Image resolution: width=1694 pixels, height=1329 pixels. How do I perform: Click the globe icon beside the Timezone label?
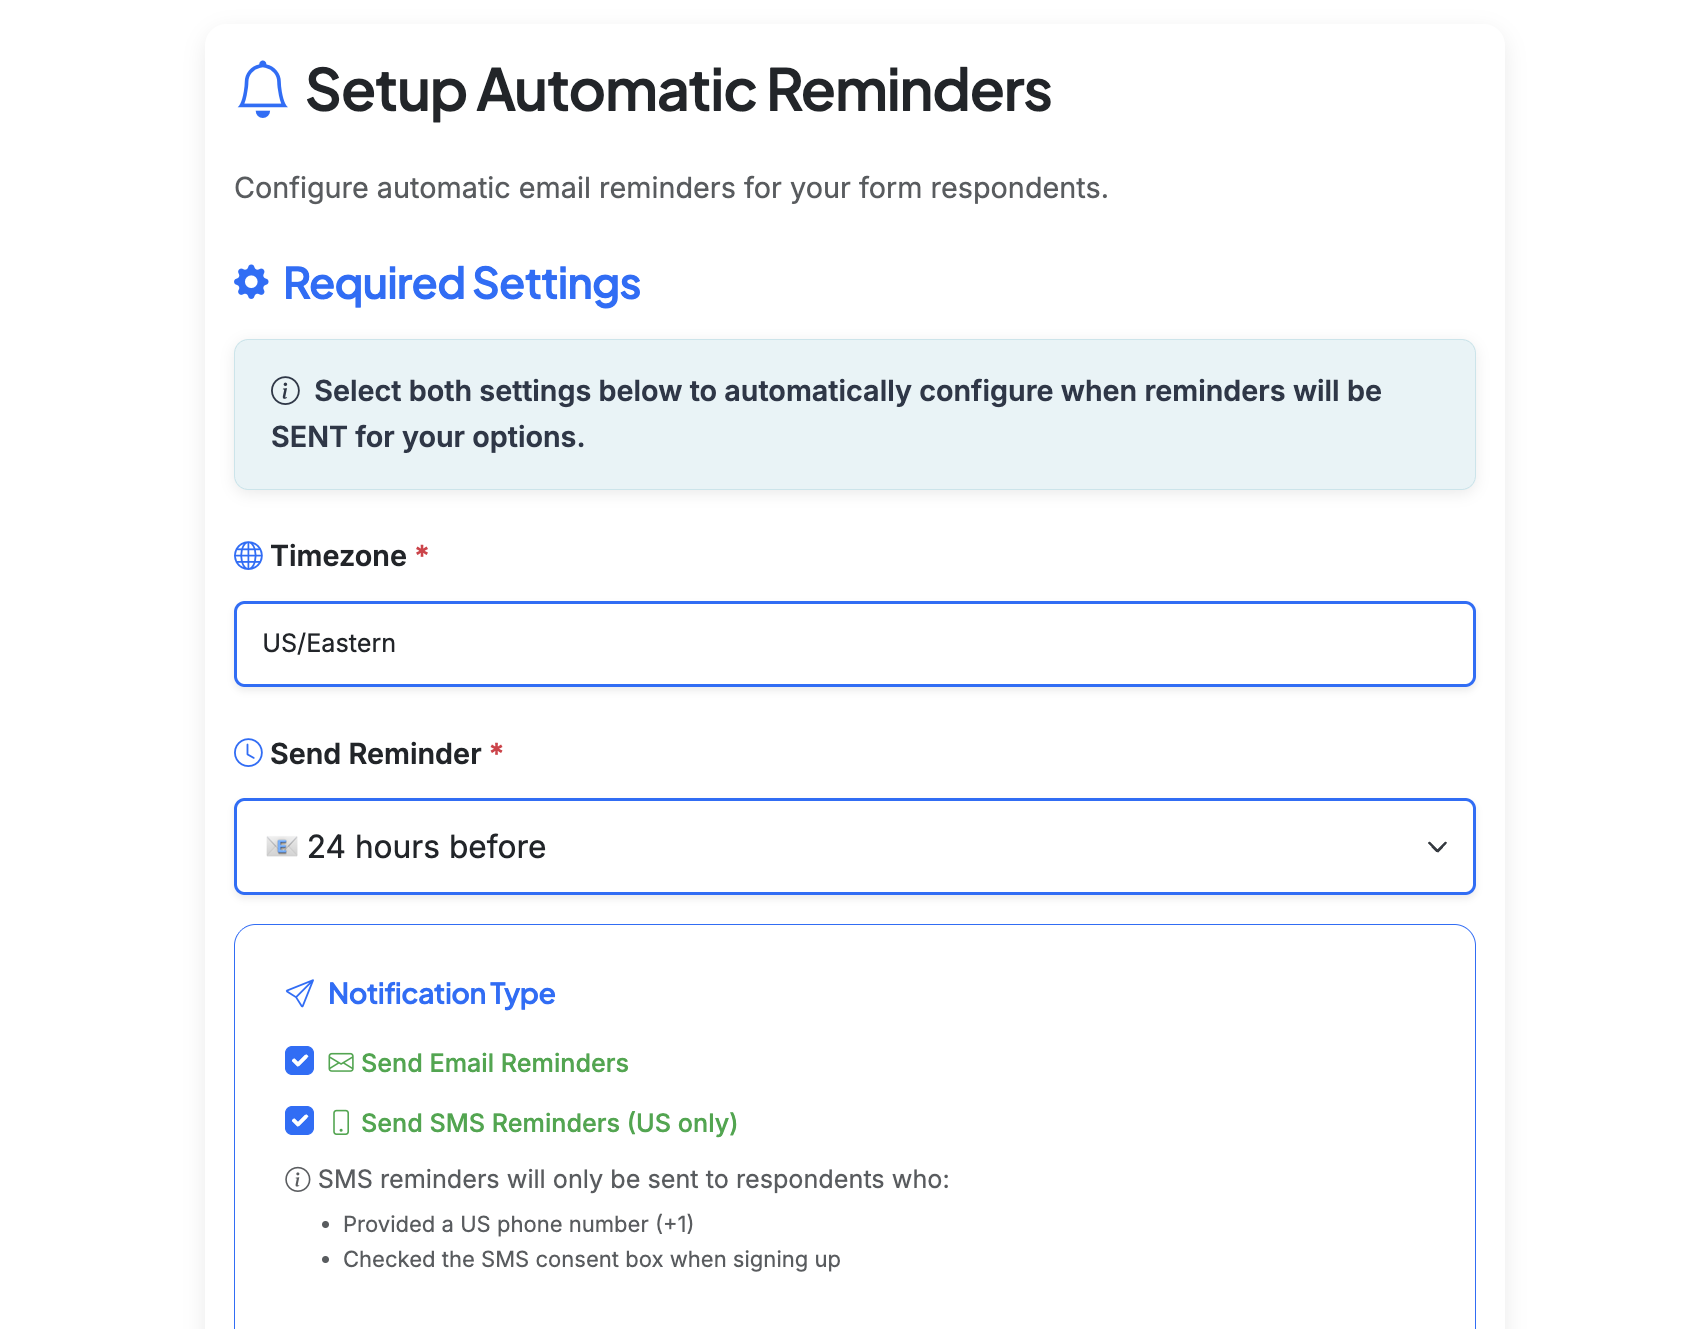tap(248, 555)
